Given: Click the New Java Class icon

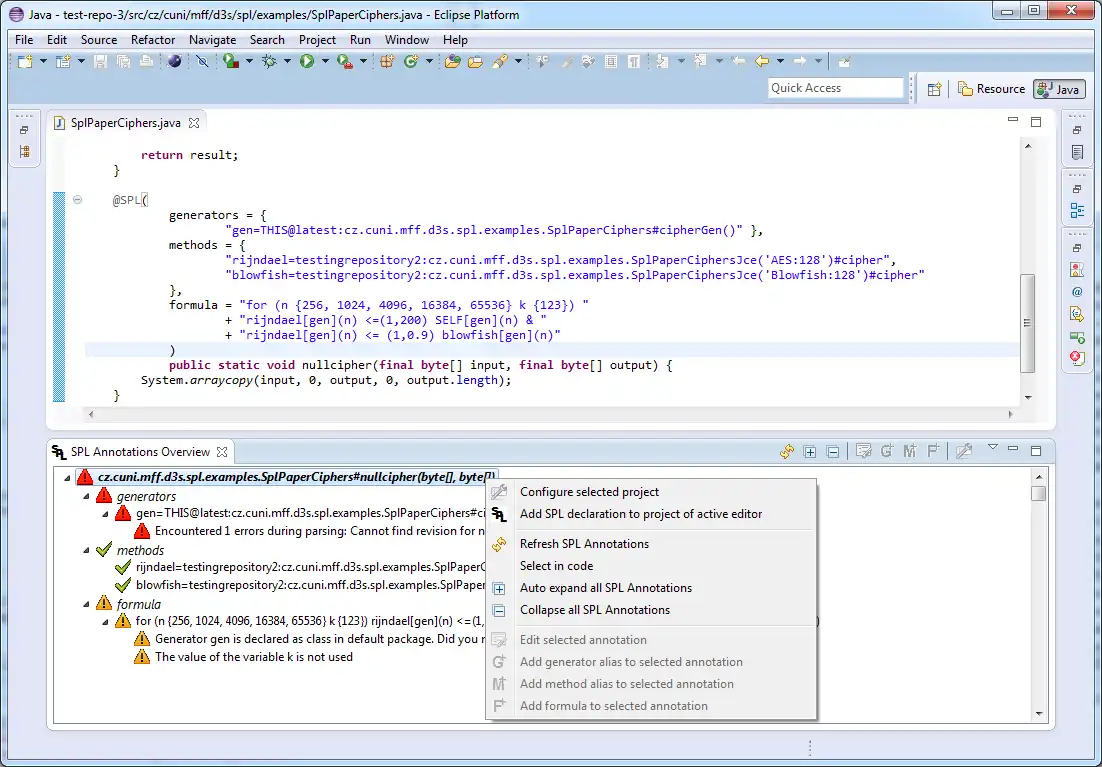Looking at the screenshot, I should coord(411,62).
